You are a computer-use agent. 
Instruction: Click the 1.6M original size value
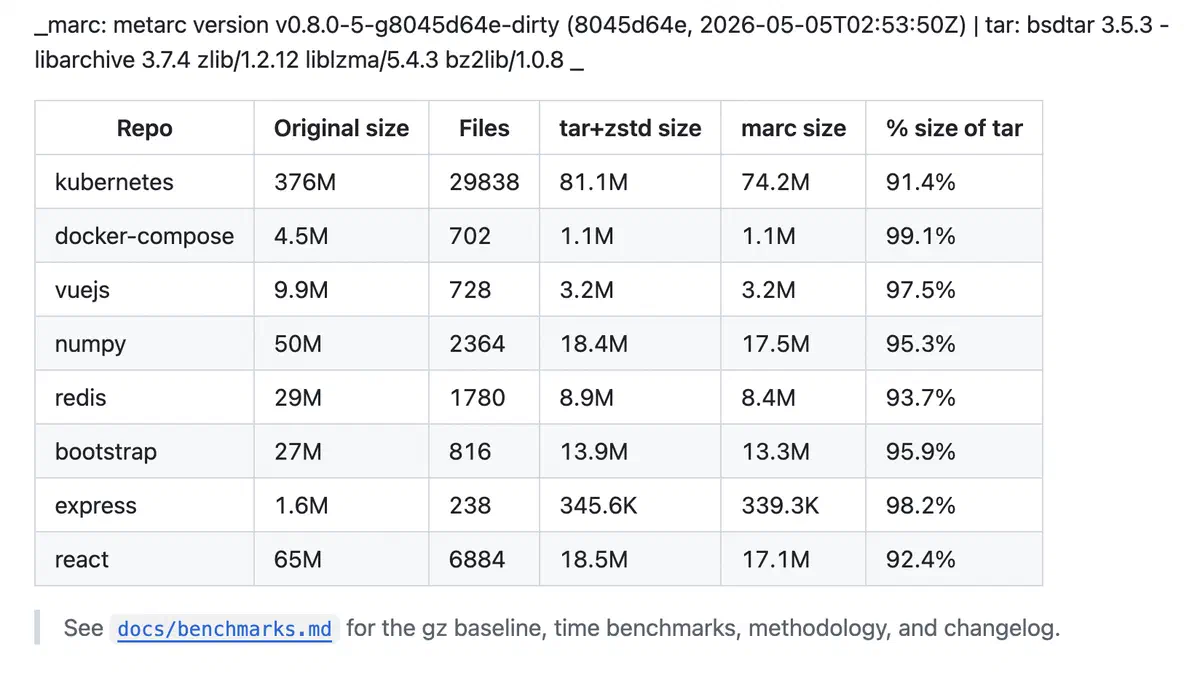tap(301, 506)
